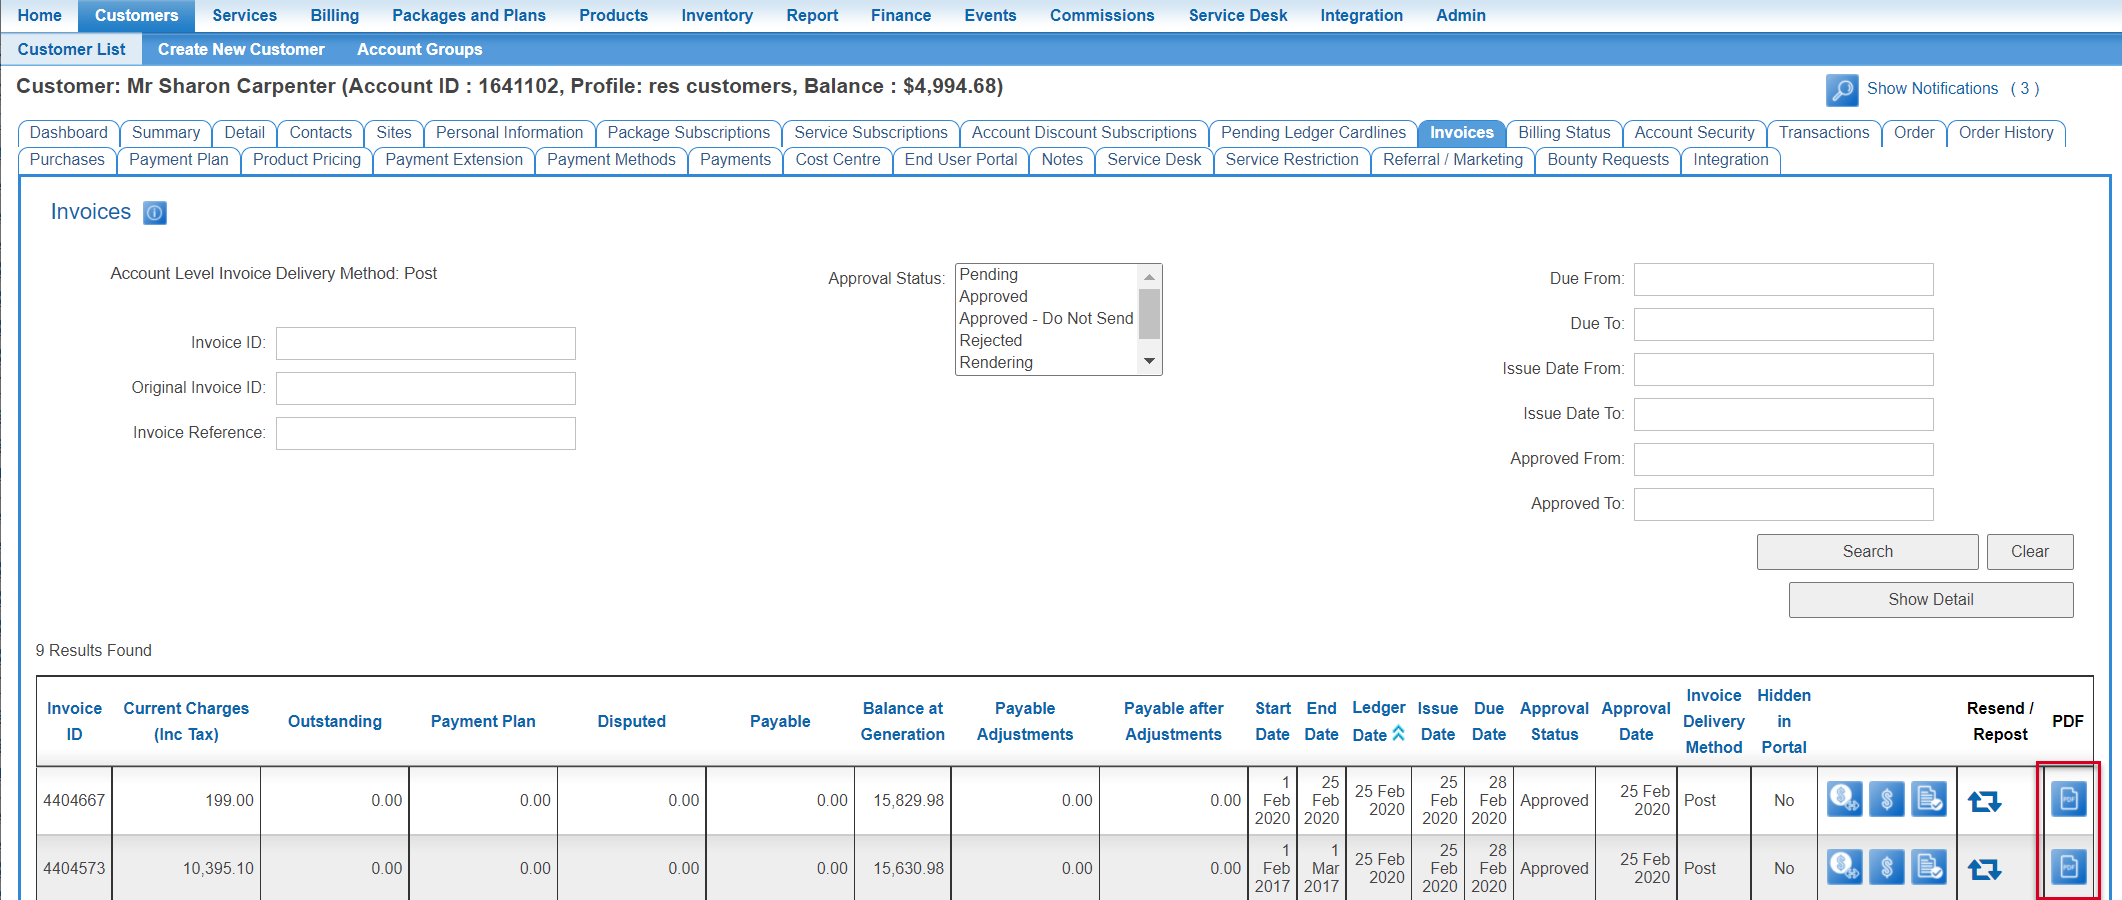The image size is (2122, 900).
Task: Click the Show Notifications magnifier icon
Action: (1841, 90)
